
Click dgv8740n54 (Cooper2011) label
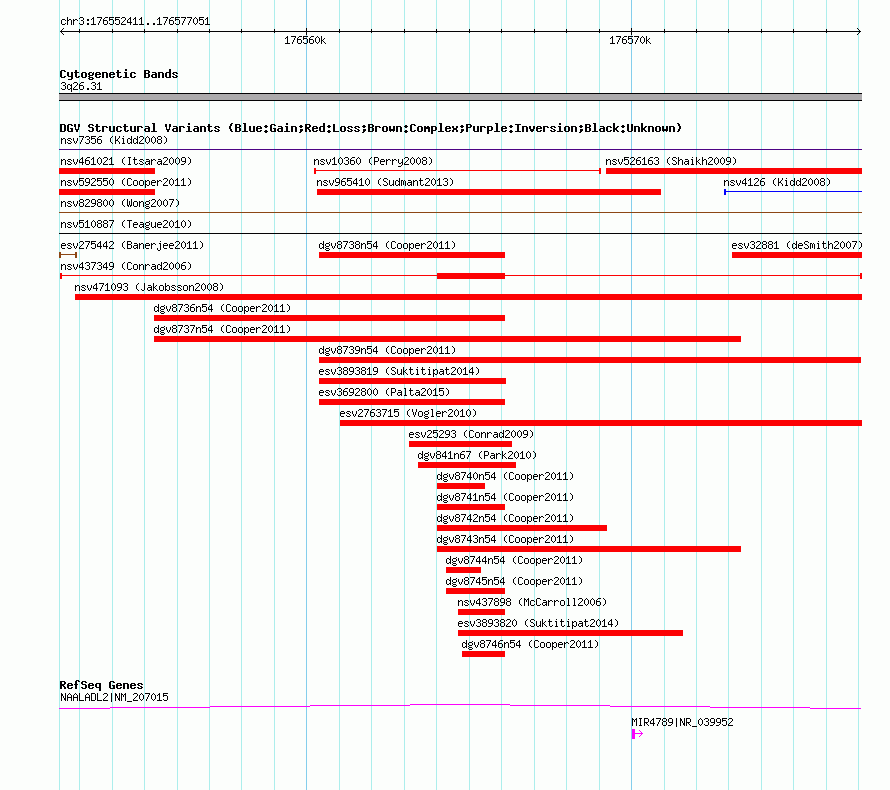click(505, 476)
